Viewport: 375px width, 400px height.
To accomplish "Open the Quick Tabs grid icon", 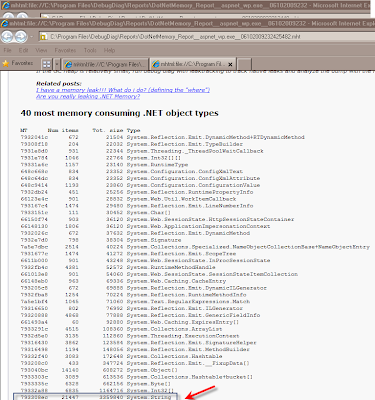I will pyautogui.click(x=47, y=64).
